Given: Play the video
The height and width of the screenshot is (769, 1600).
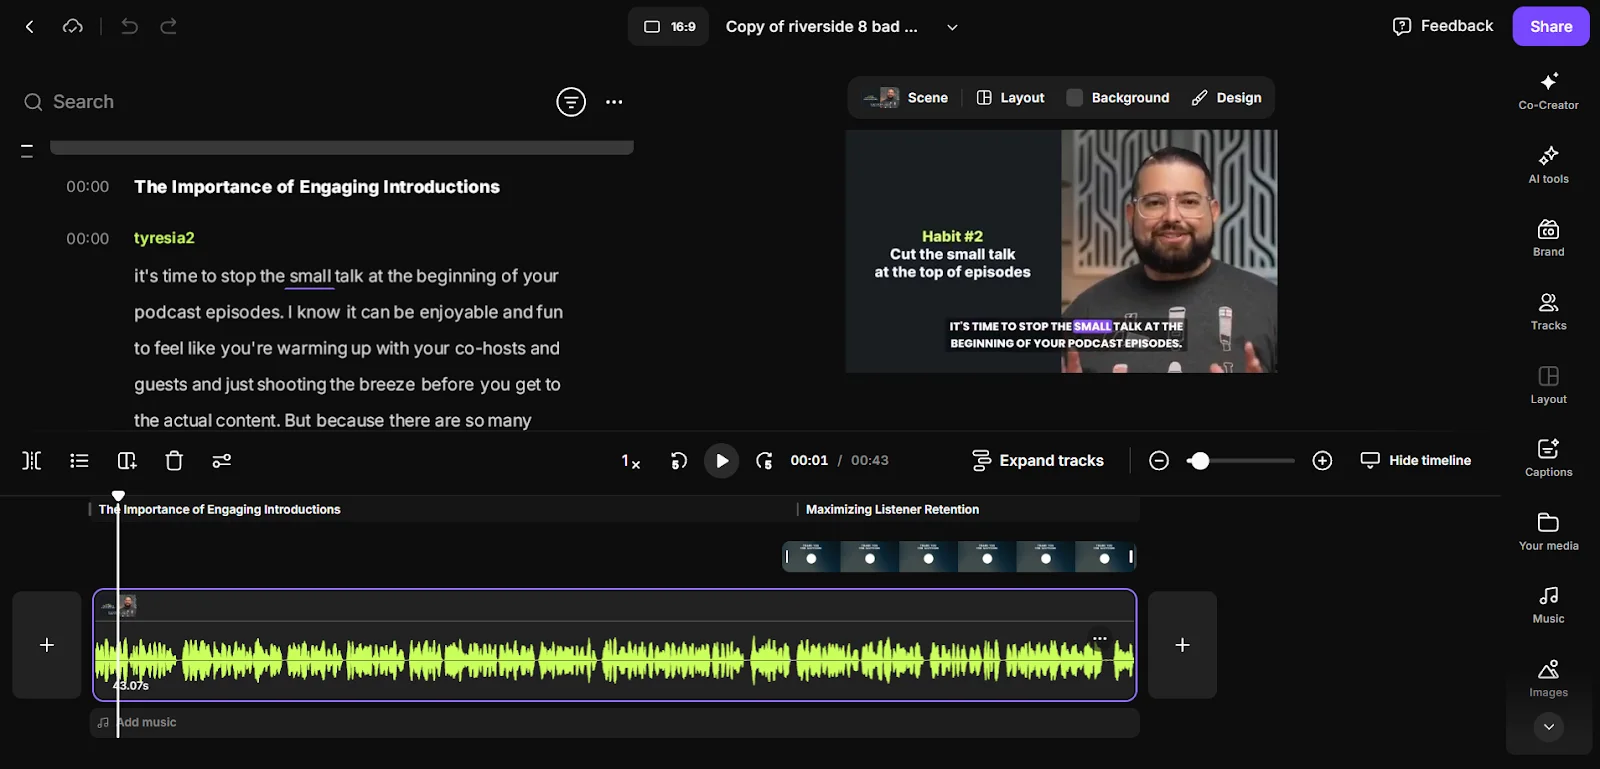Looking at the screenshot, I should point(721,461).
